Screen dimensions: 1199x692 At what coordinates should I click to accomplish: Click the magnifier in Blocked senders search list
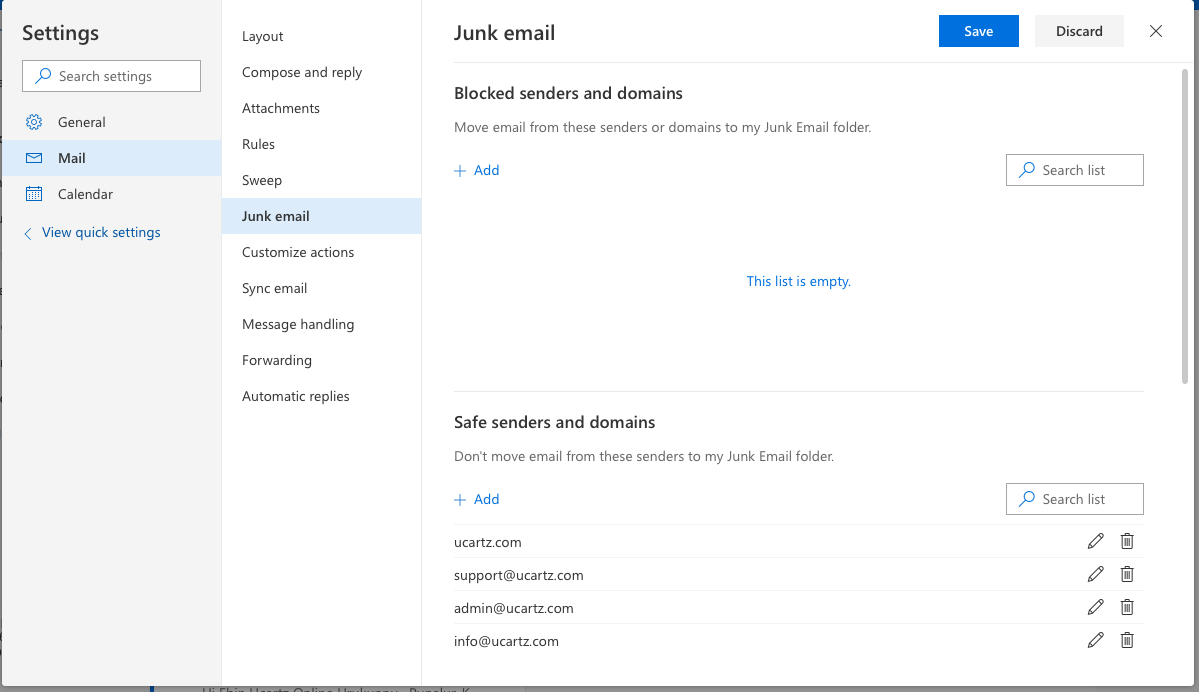[1026, 170]
